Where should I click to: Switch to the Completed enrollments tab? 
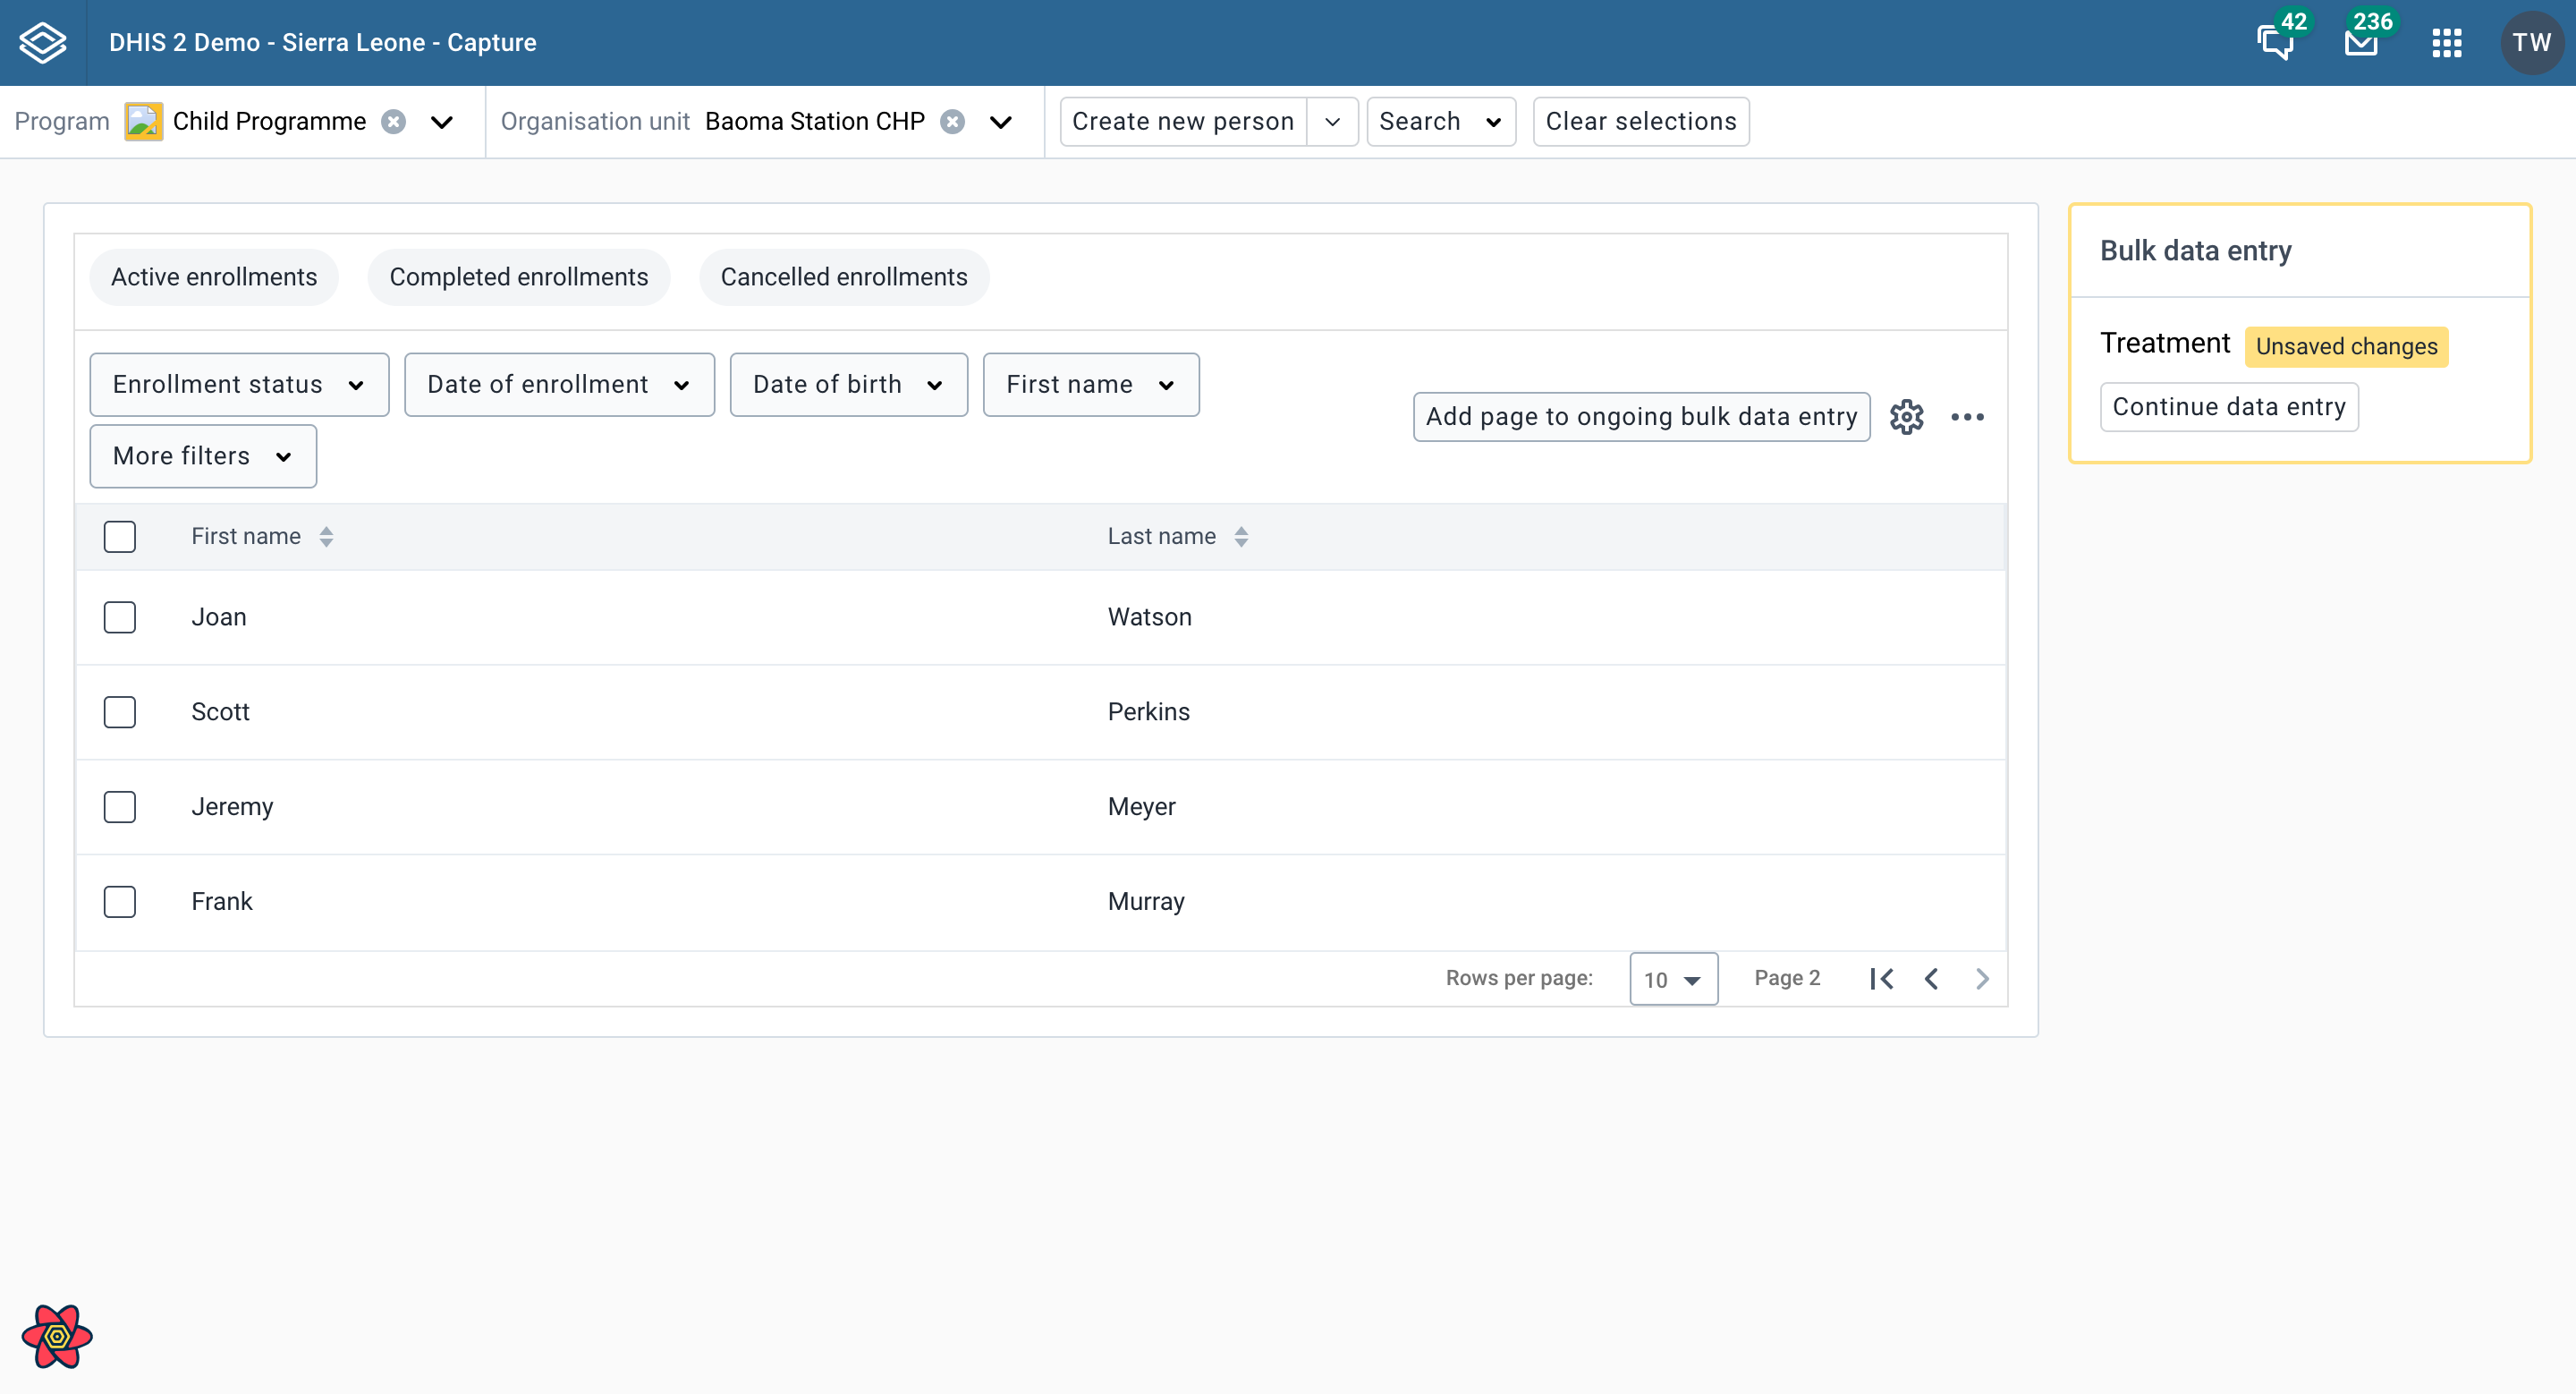pyautogui.click(x=519, y=277)
